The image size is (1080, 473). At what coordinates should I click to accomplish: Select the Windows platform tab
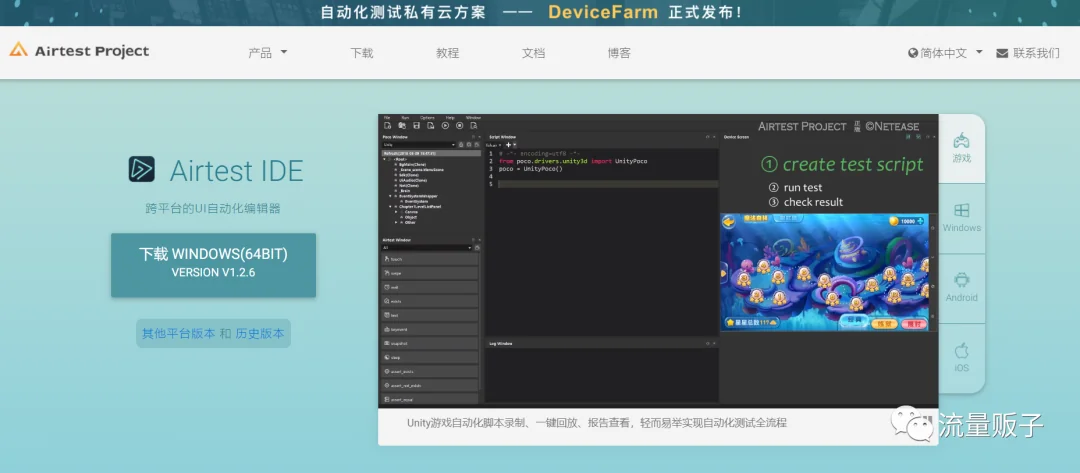click(962, 218)
